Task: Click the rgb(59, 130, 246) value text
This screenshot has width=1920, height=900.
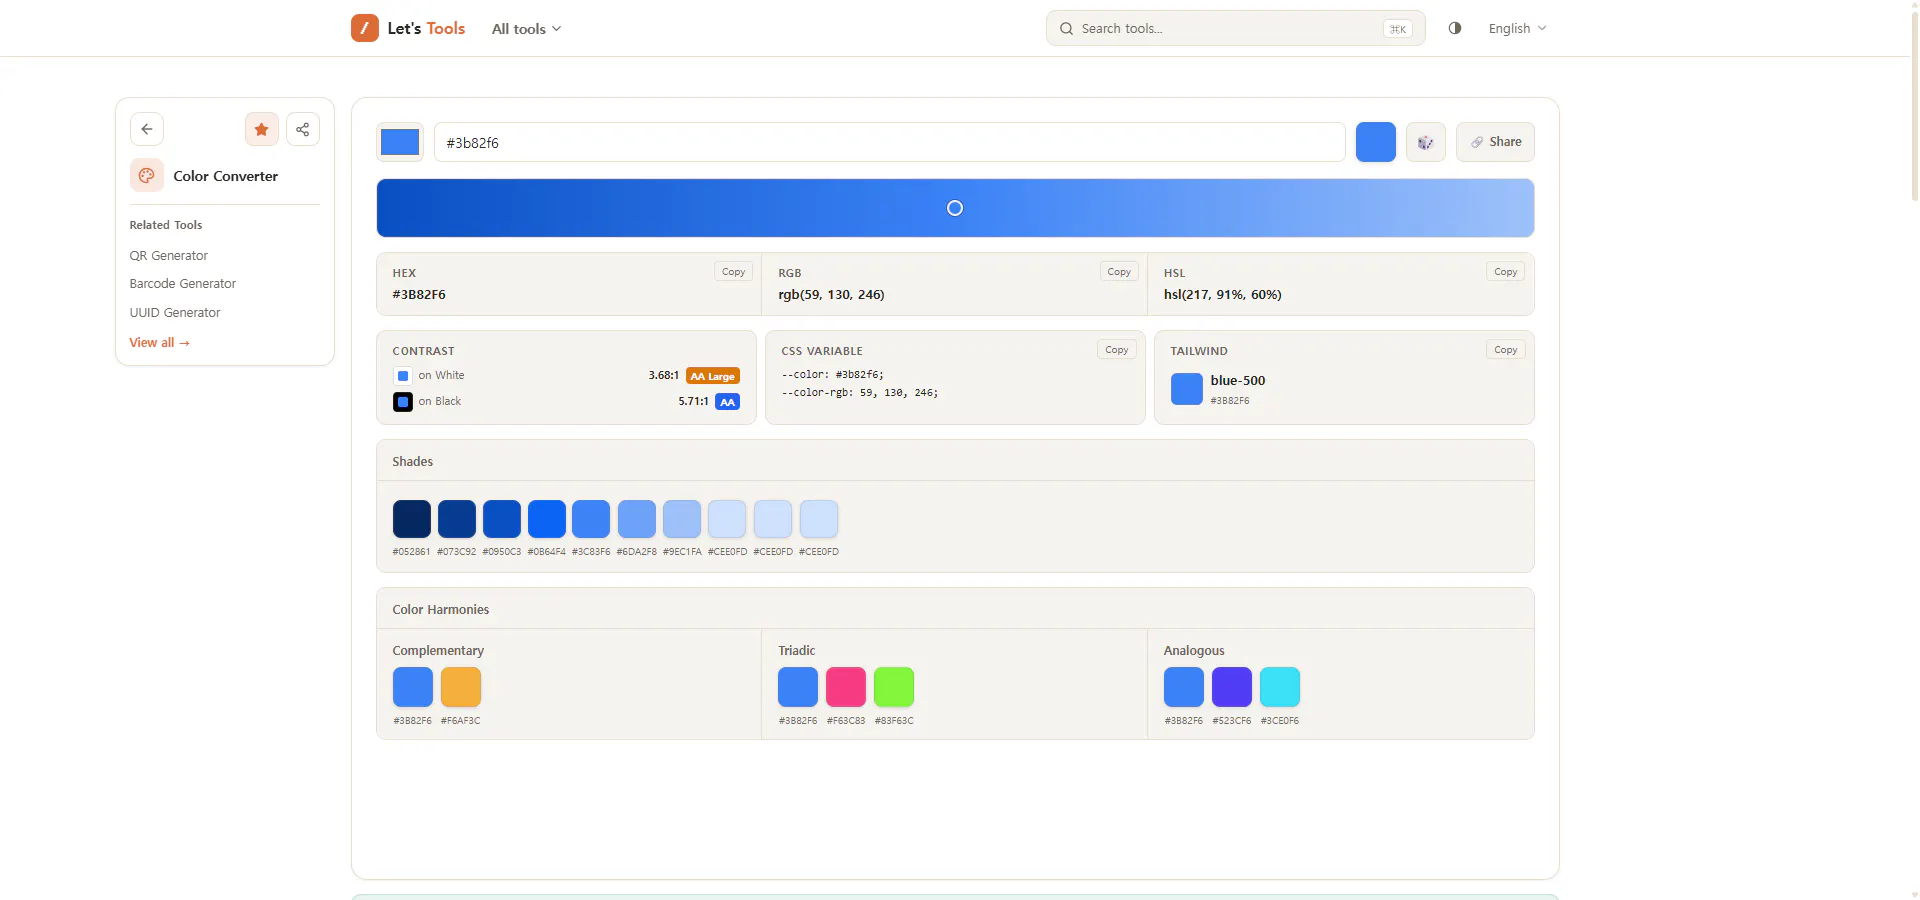Action: [831, 295]
